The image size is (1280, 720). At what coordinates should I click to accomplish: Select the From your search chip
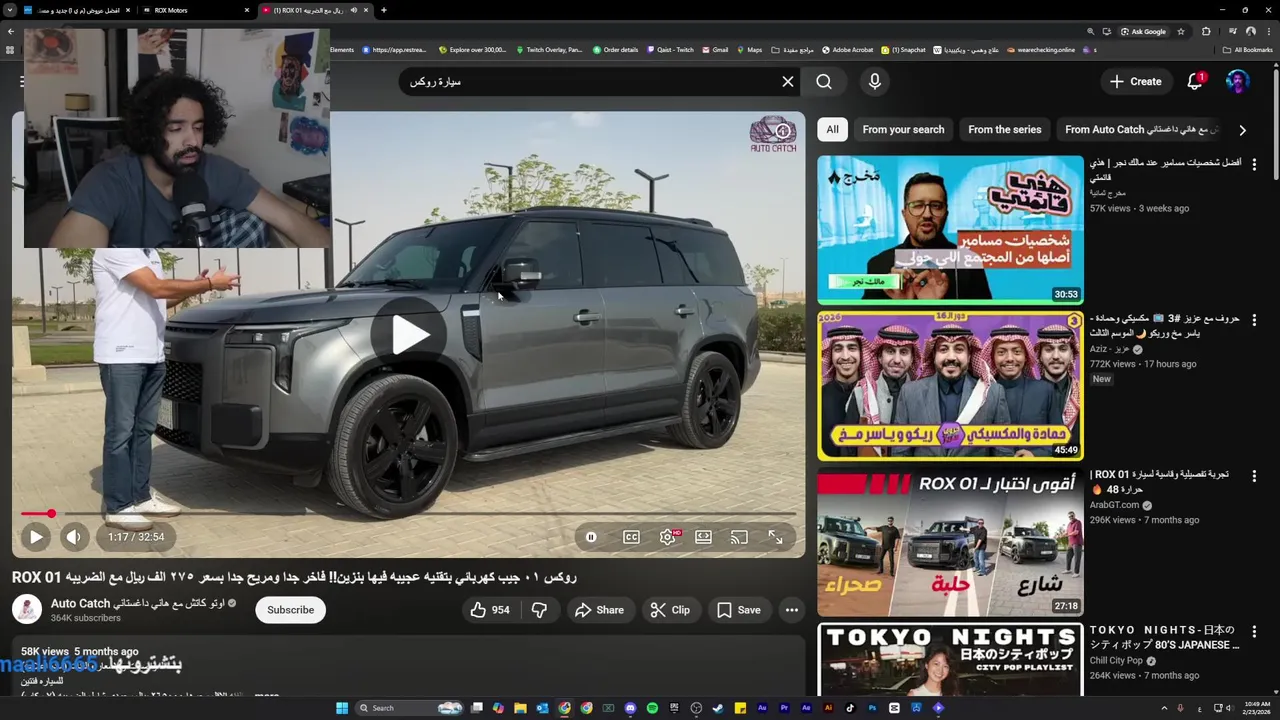pyautogui.click(x=903, y=129)
